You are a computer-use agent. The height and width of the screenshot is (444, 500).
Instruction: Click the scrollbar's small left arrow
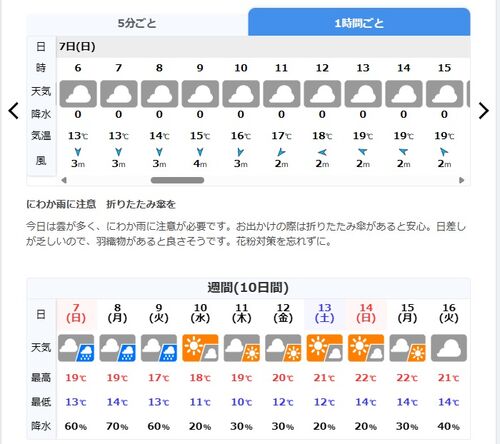64,180
